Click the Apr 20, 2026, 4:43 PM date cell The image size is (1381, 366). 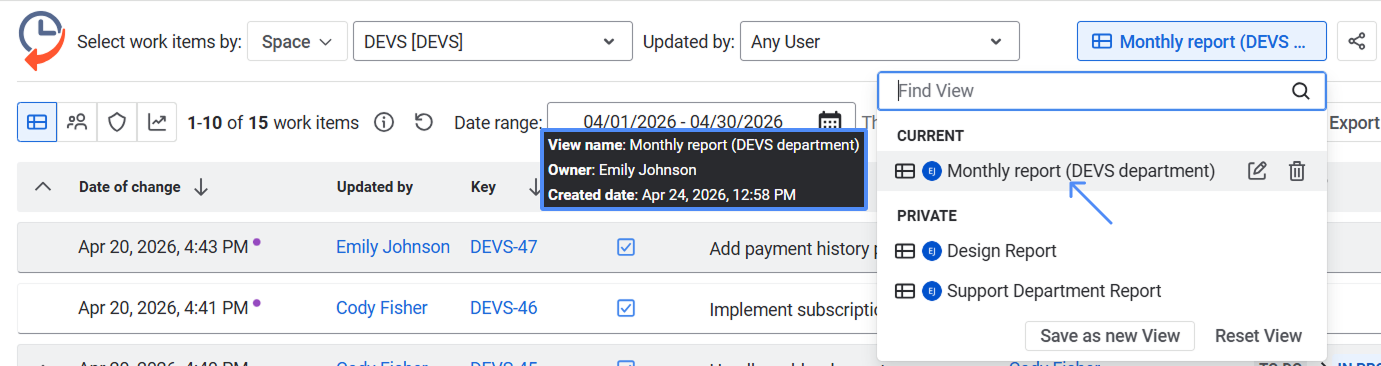point(163,247)
